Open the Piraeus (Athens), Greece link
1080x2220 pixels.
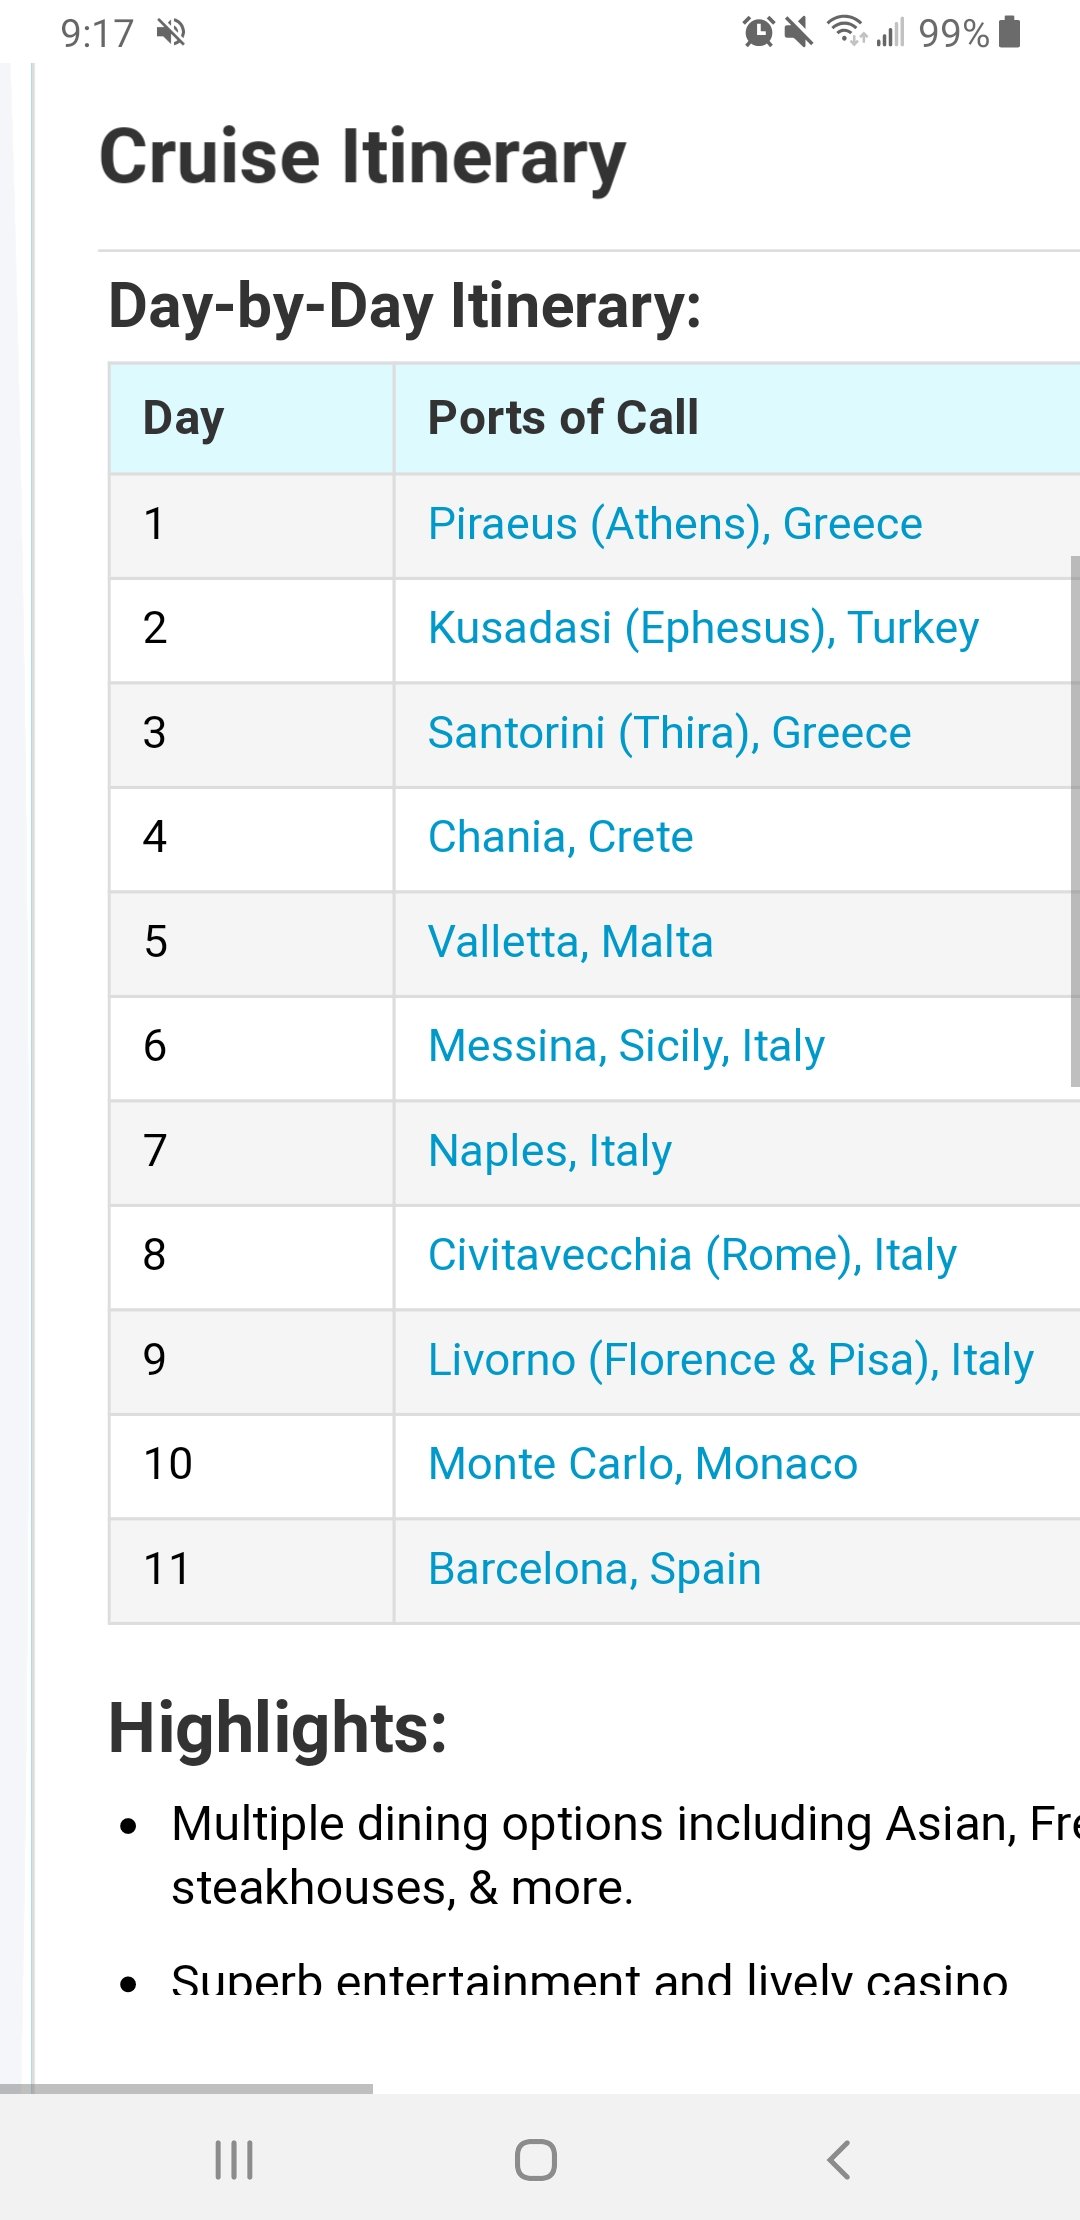click(x=675, y=524)
